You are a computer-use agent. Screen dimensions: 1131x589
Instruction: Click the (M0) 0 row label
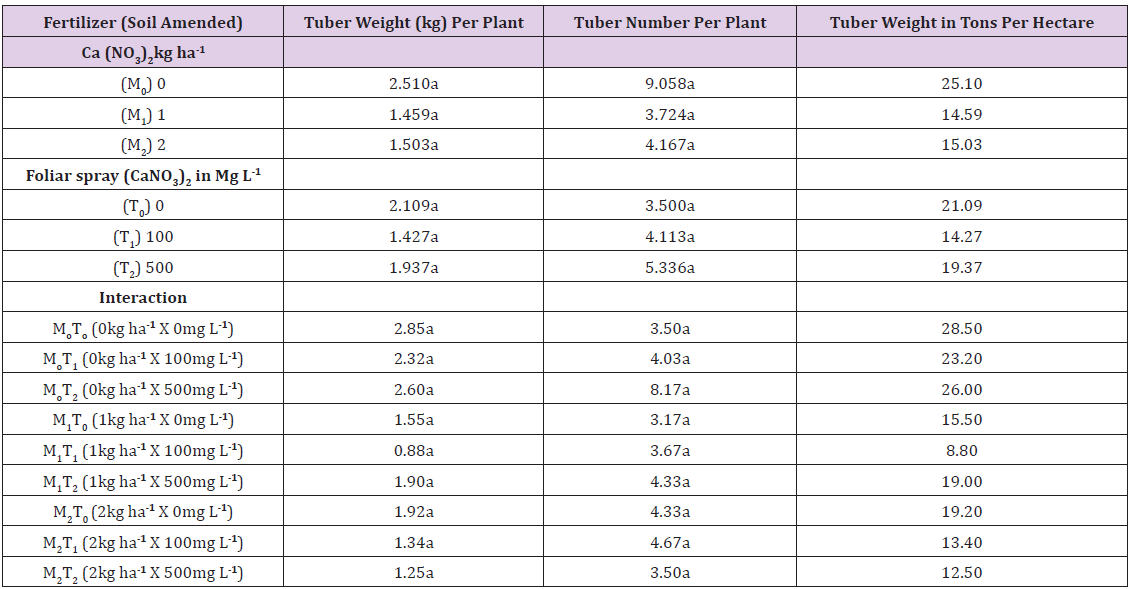point(143,84)
